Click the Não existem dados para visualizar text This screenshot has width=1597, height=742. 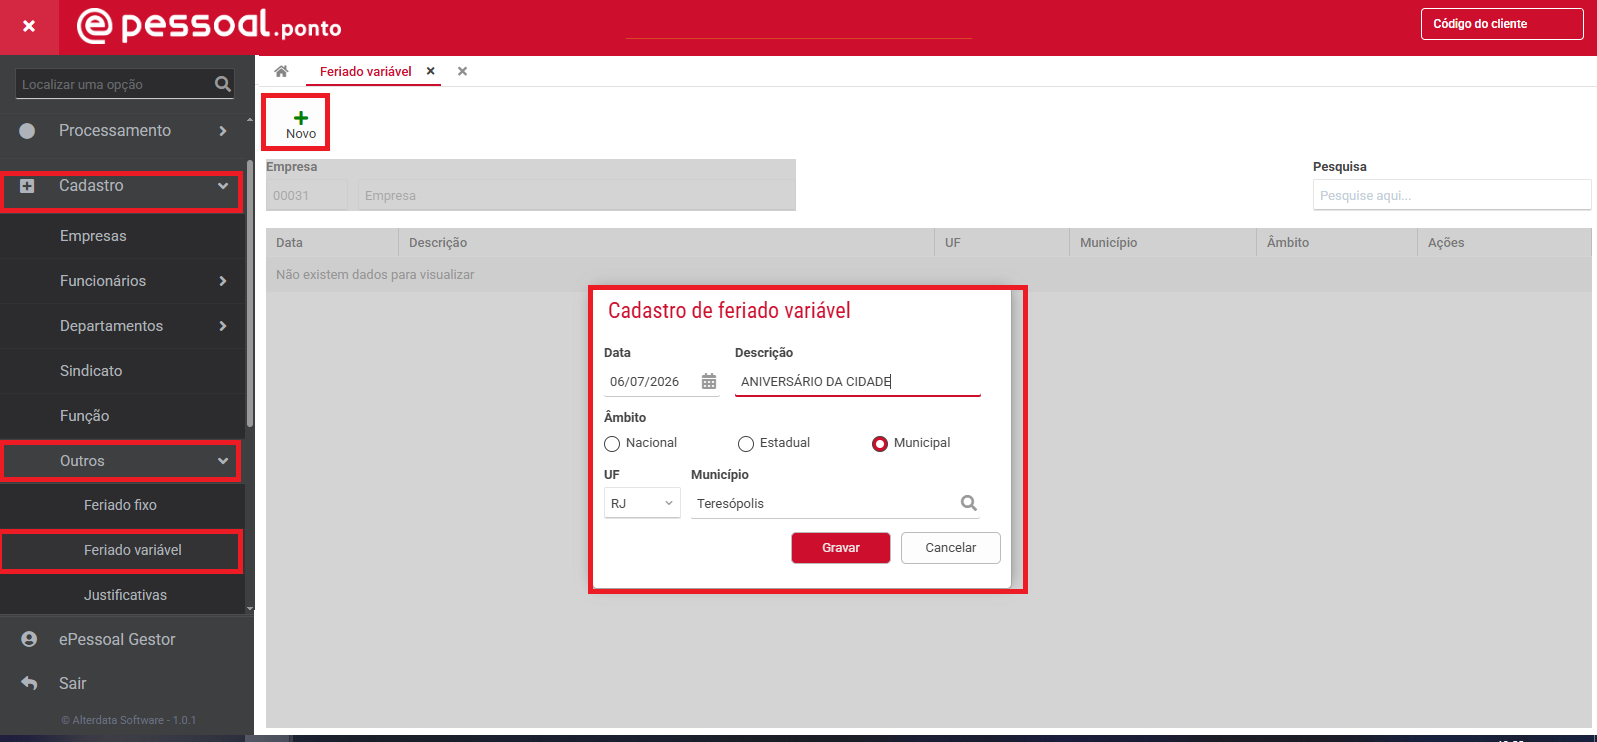click(375, 275)
